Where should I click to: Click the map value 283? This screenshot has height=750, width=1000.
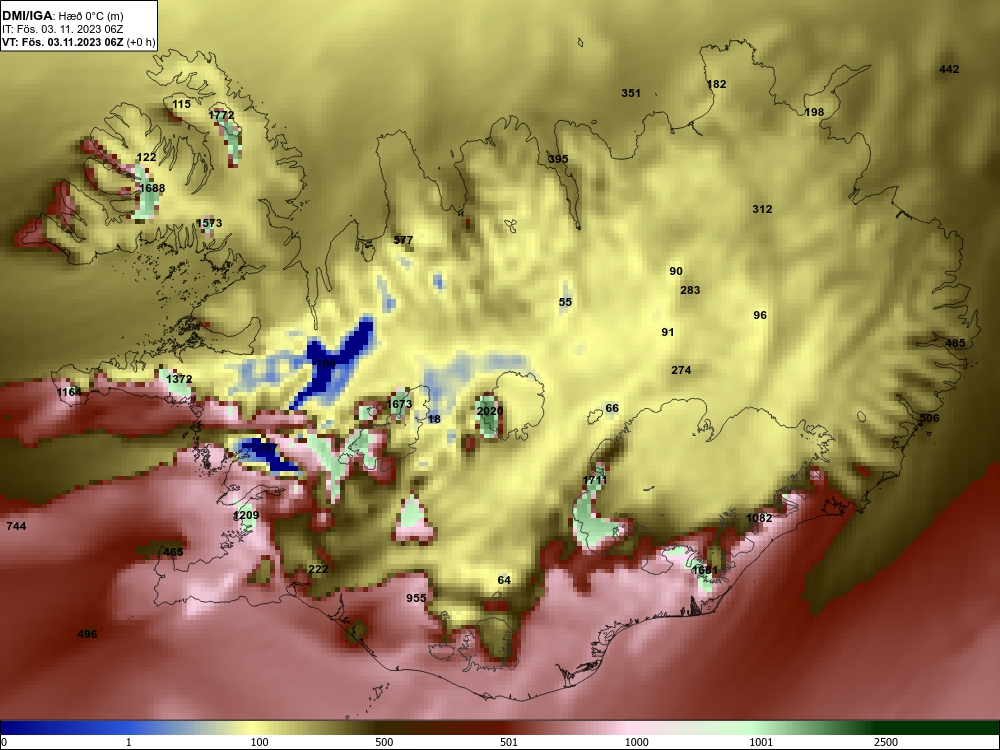[690, 290]
